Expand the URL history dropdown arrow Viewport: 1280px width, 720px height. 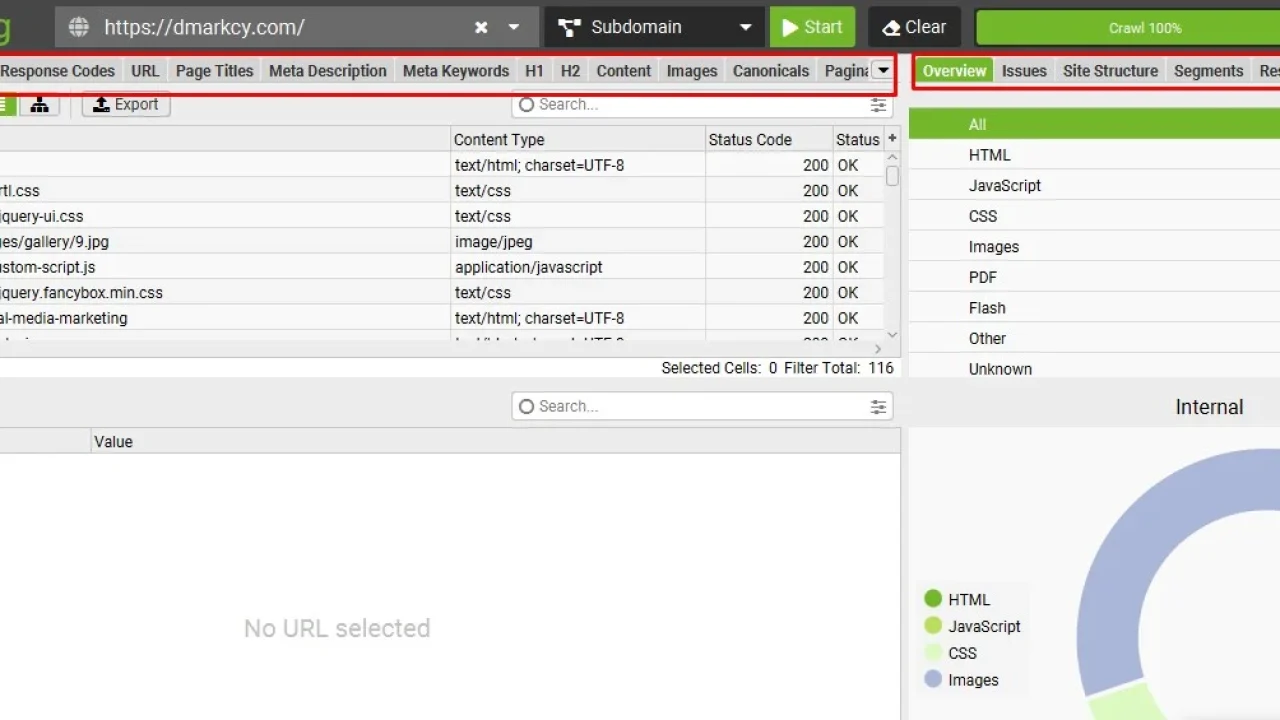[514, 27]
